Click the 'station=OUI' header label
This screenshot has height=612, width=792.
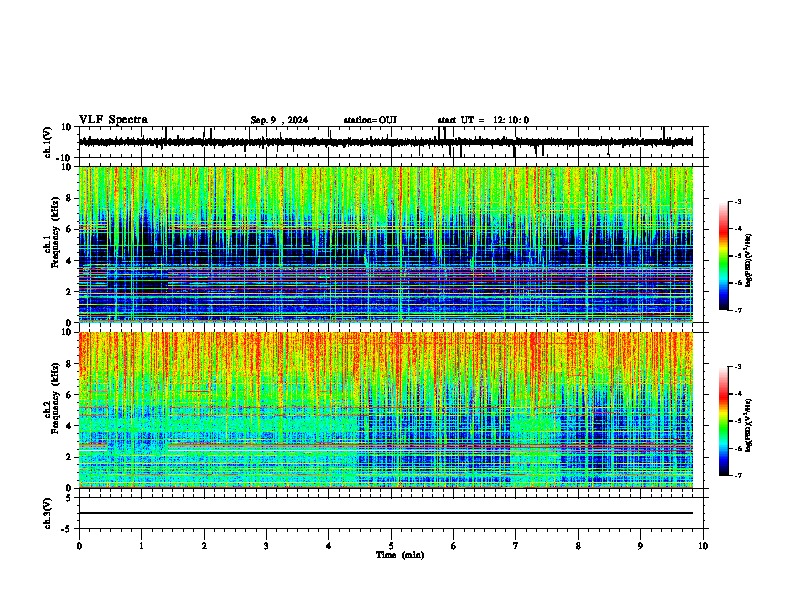point(370,120)
